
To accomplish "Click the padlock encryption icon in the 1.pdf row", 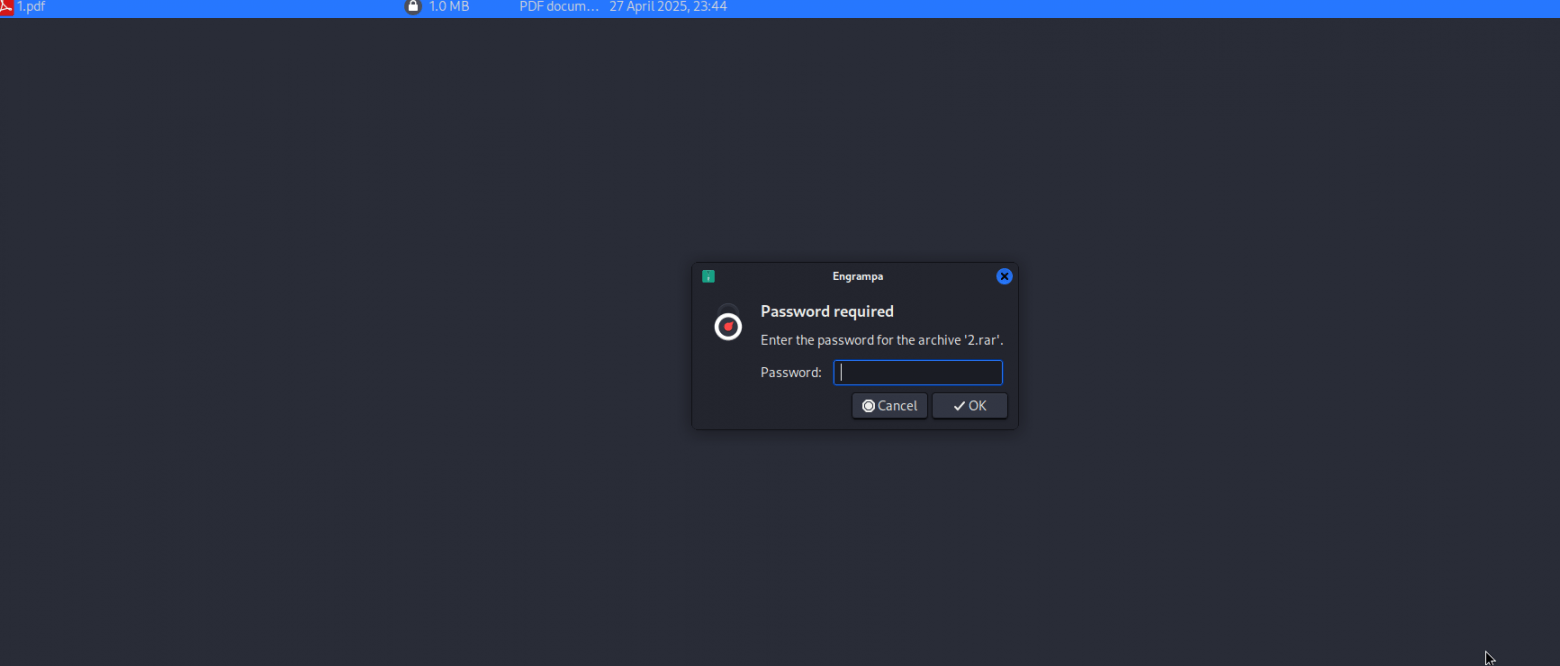I will click(x=413, y=6).
